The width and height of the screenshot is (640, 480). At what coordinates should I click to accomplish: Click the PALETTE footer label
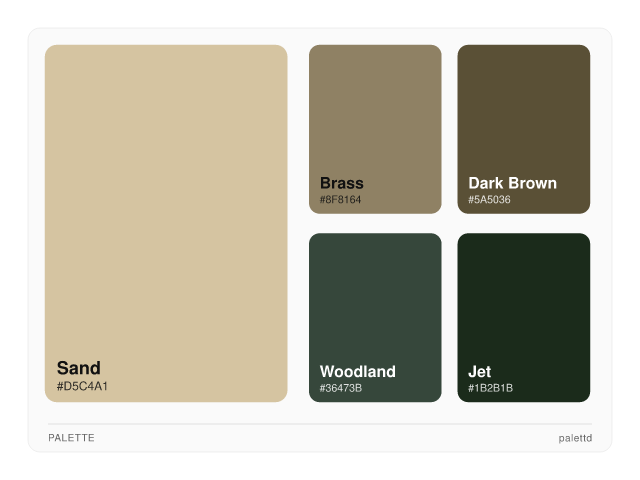[x=71, y=438]
